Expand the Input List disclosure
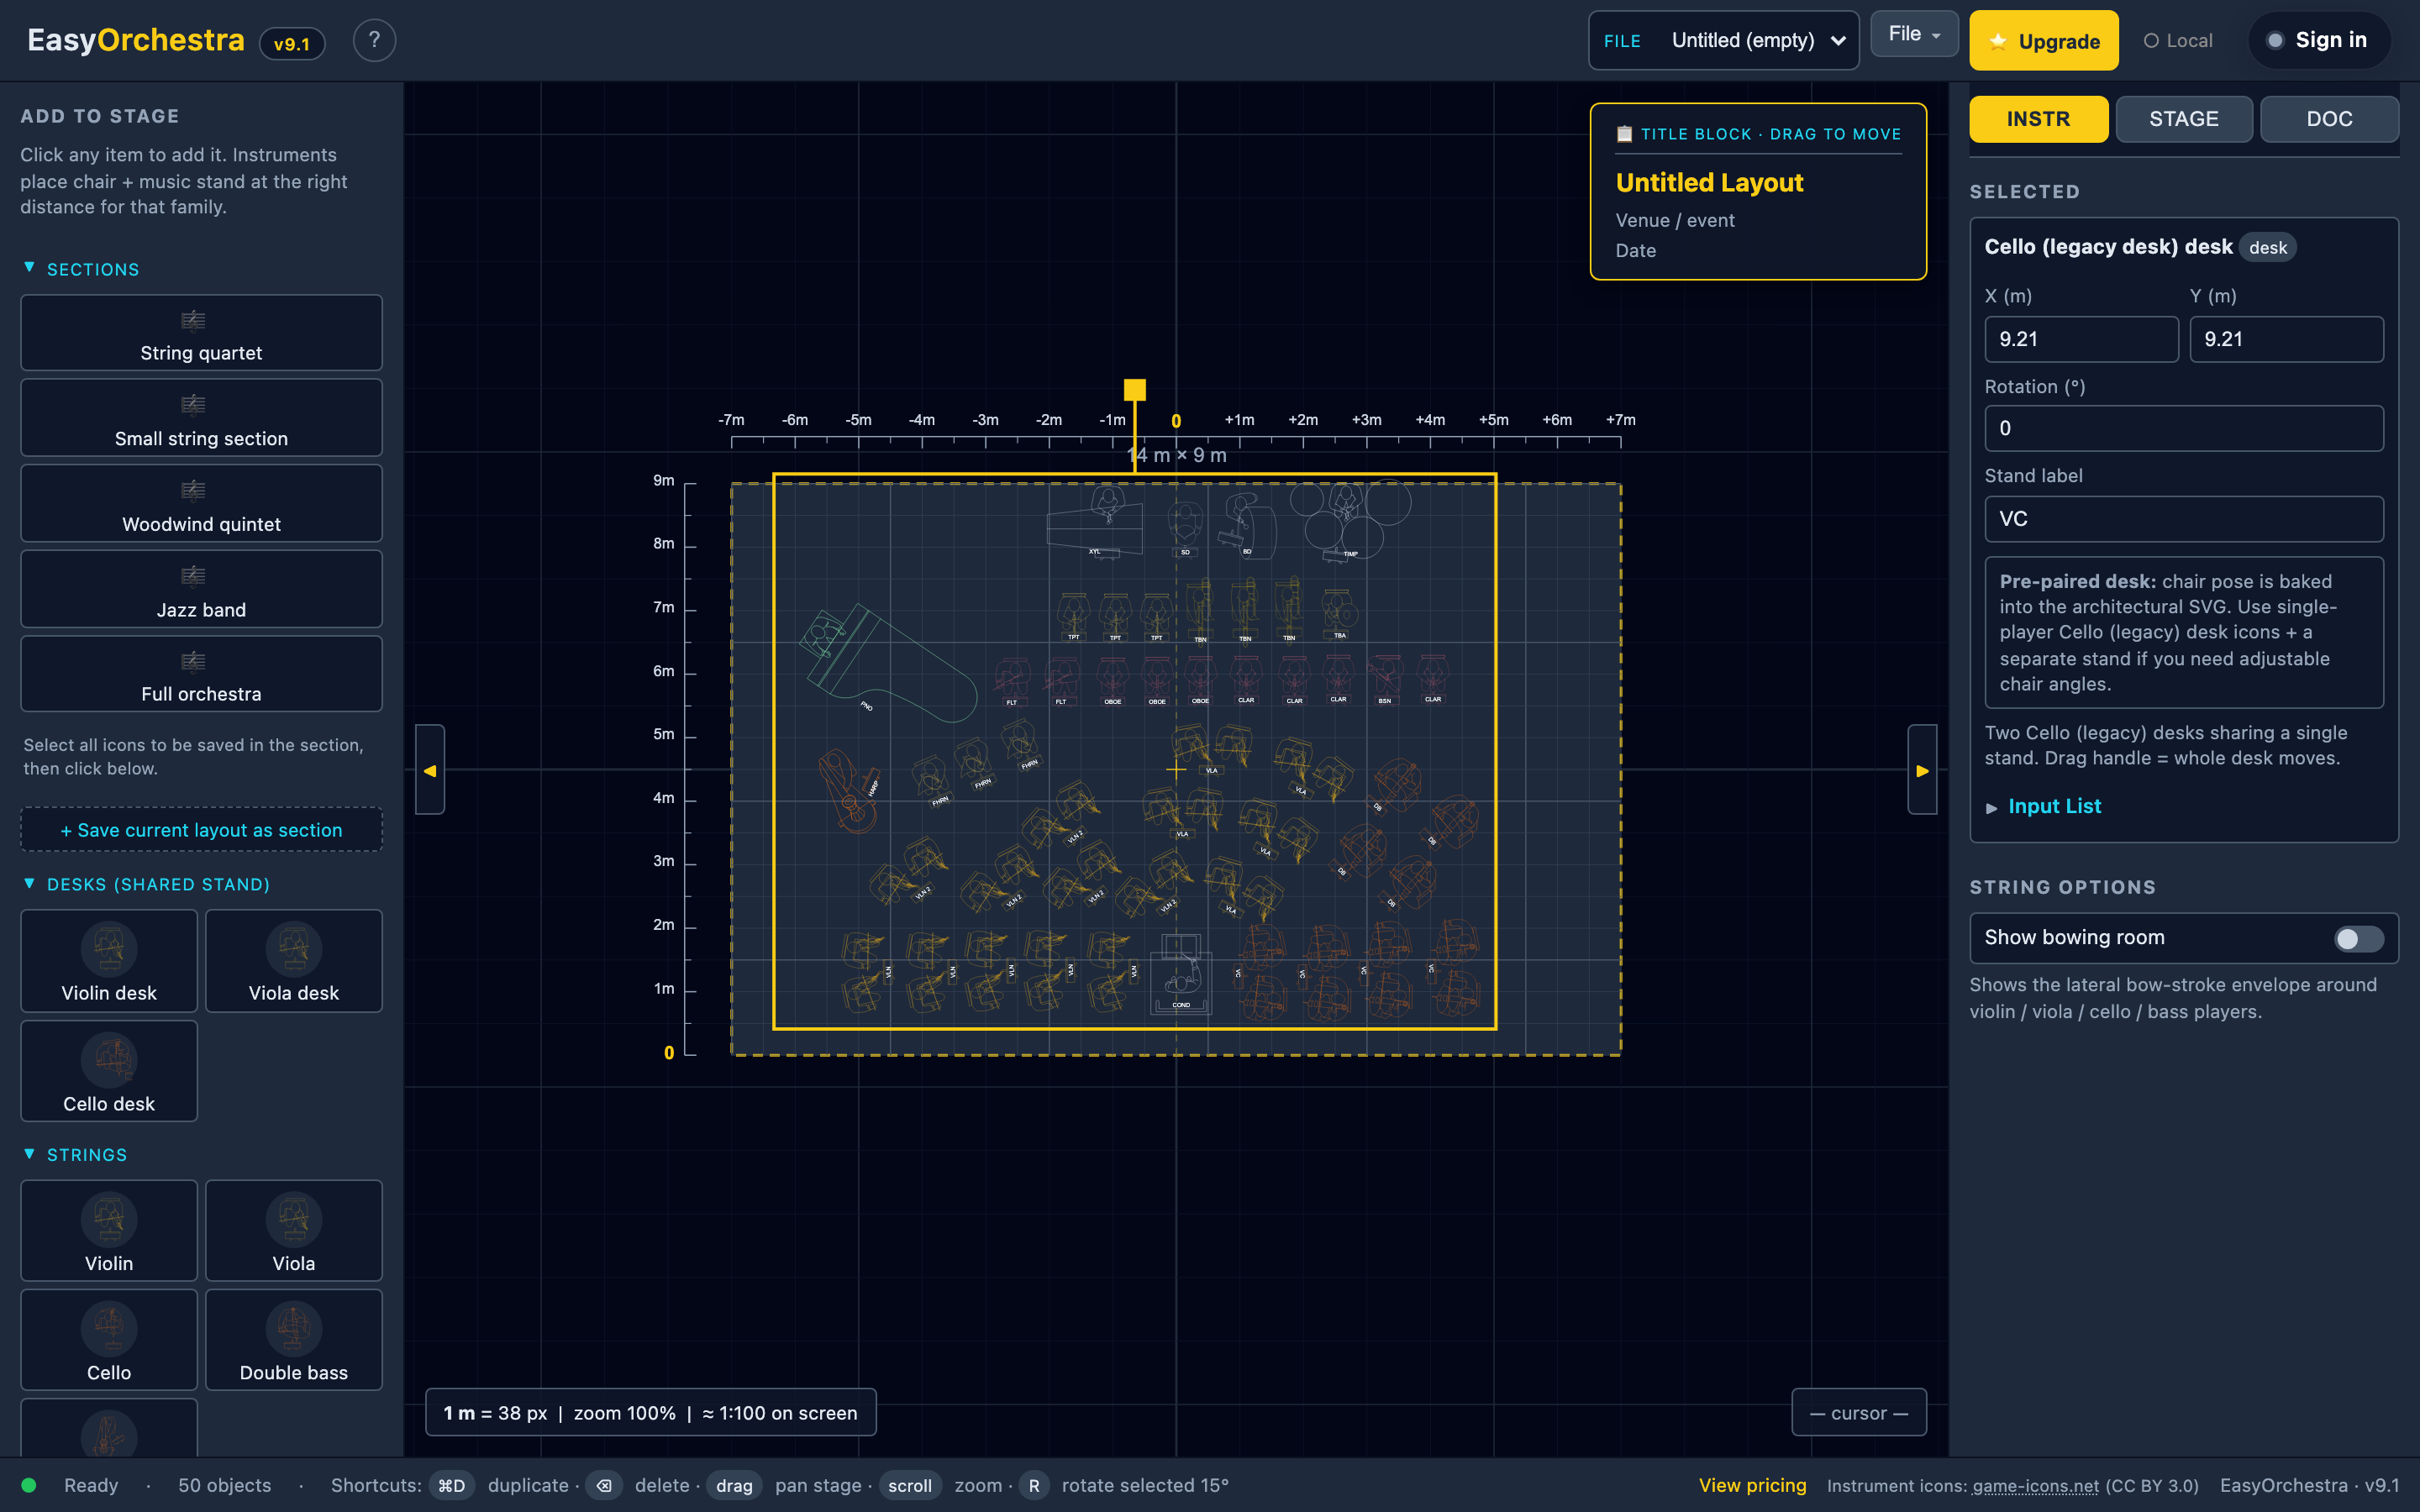 click(2043, 806)
